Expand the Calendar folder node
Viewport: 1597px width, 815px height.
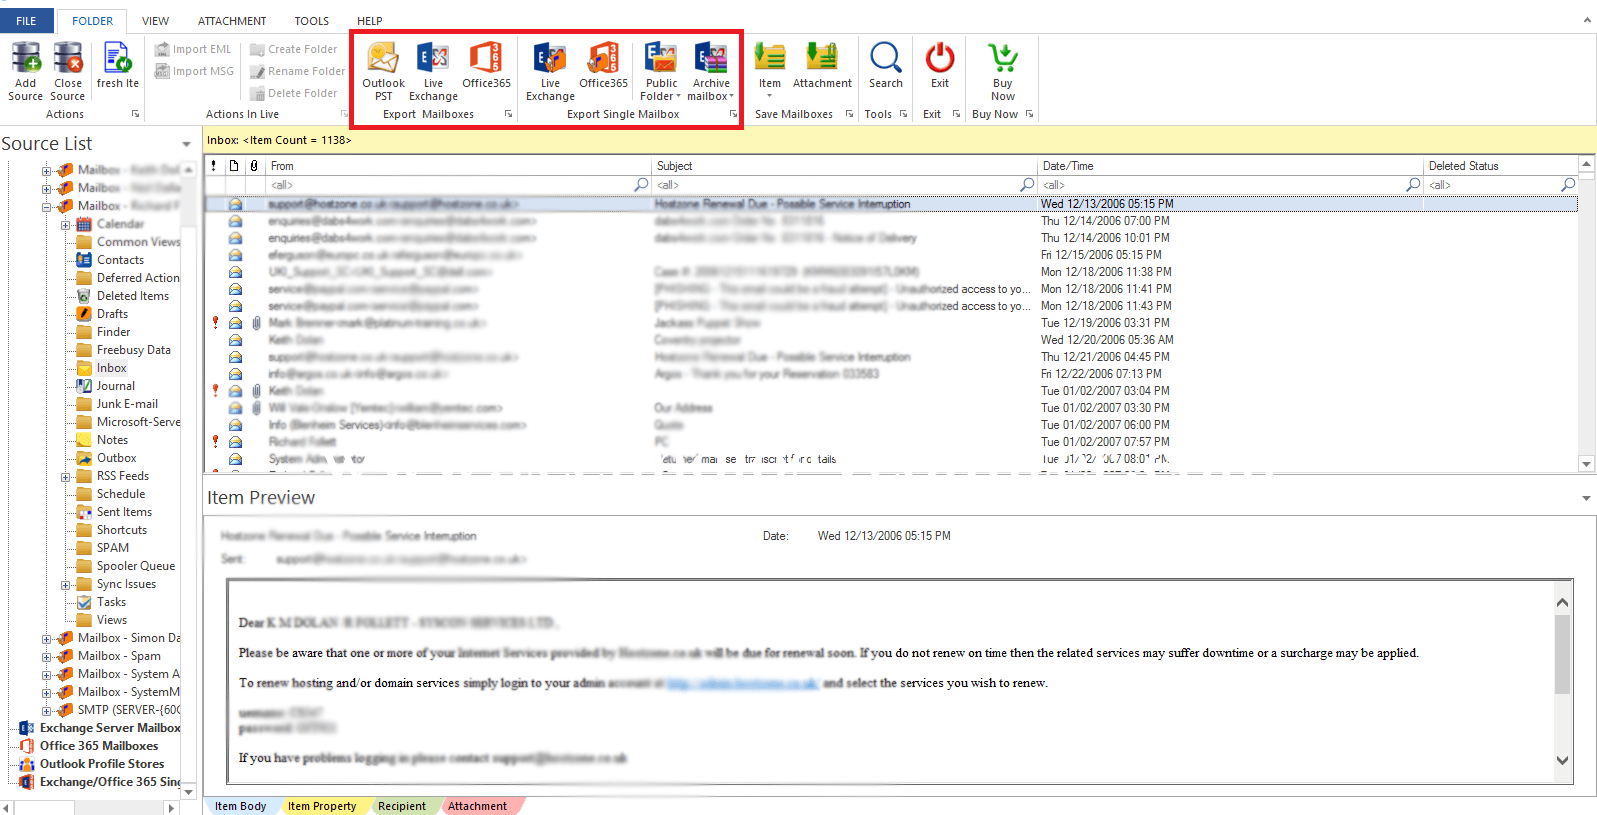click(x=66, y=224)
